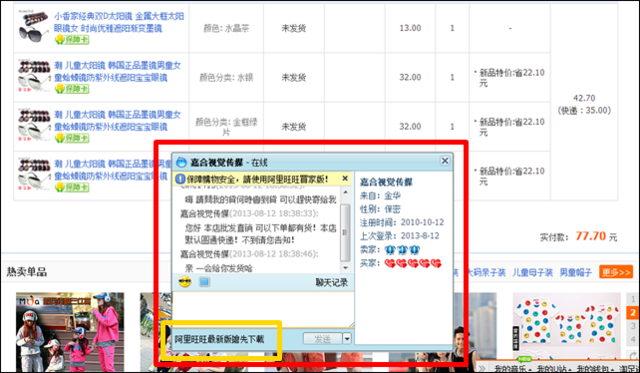Open the 小香家经典双D太阳镜 product link
The height and width of the screenshot is (373, 640).
[119, 22]
